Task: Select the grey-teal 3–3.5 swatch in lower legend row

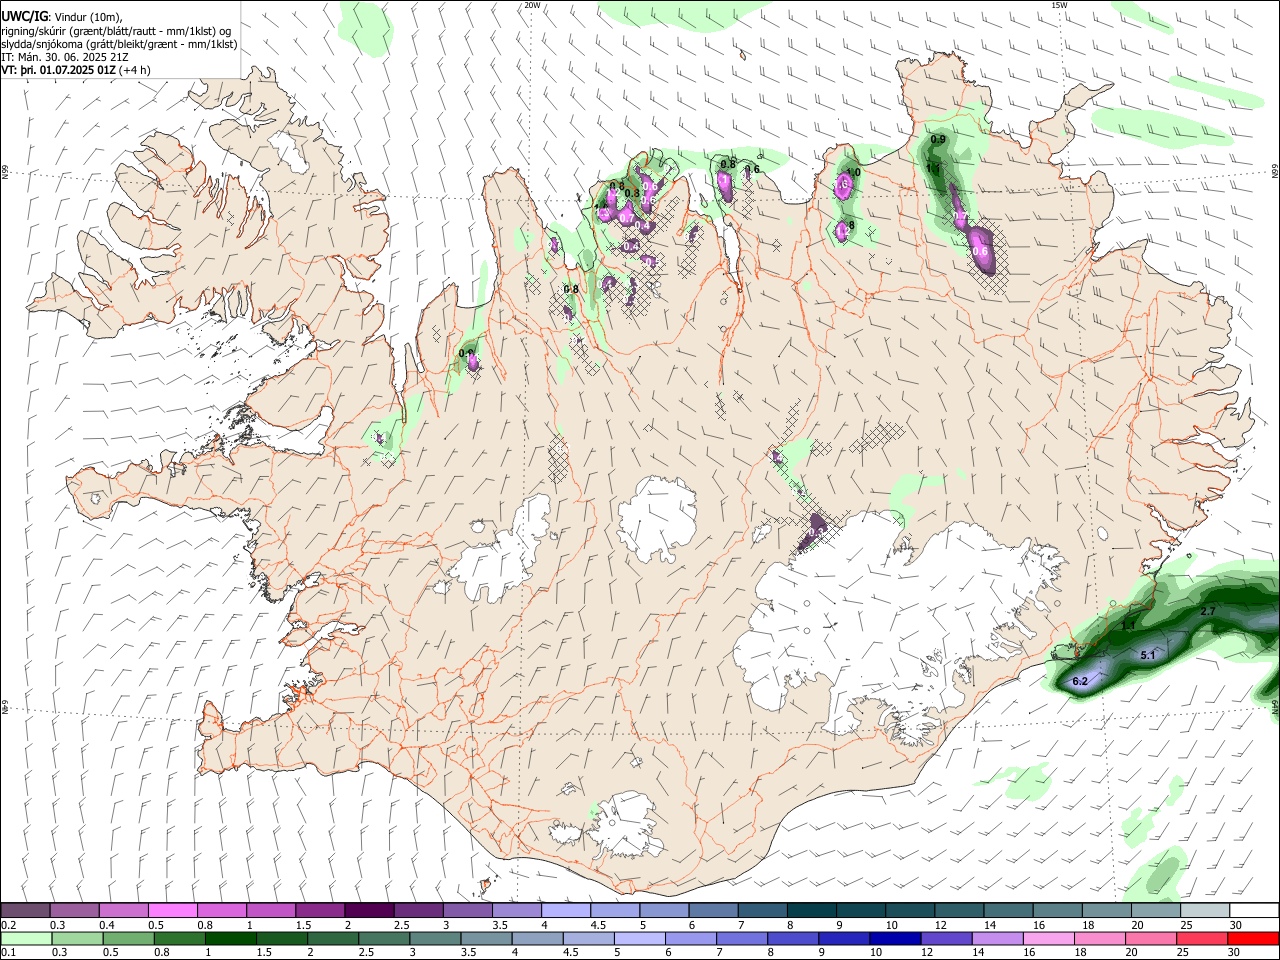Action: click(434, 938)
